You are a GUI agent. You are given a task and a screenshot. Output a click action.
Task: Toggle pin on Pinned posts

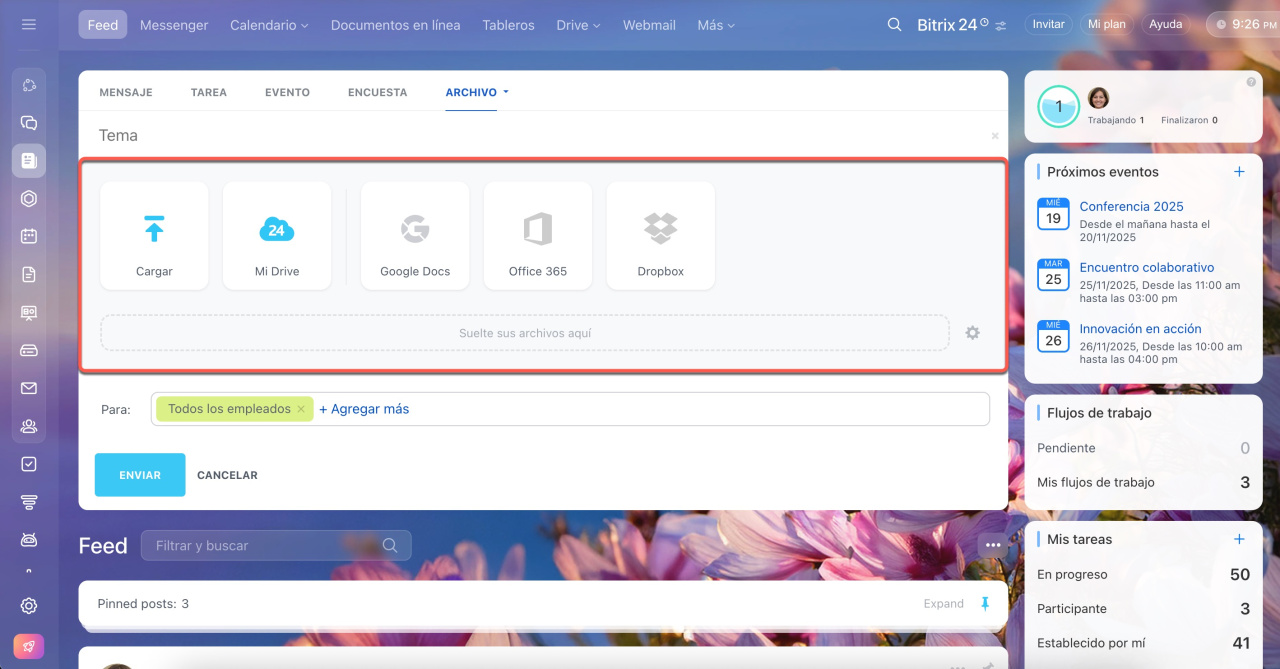point(985,604)
